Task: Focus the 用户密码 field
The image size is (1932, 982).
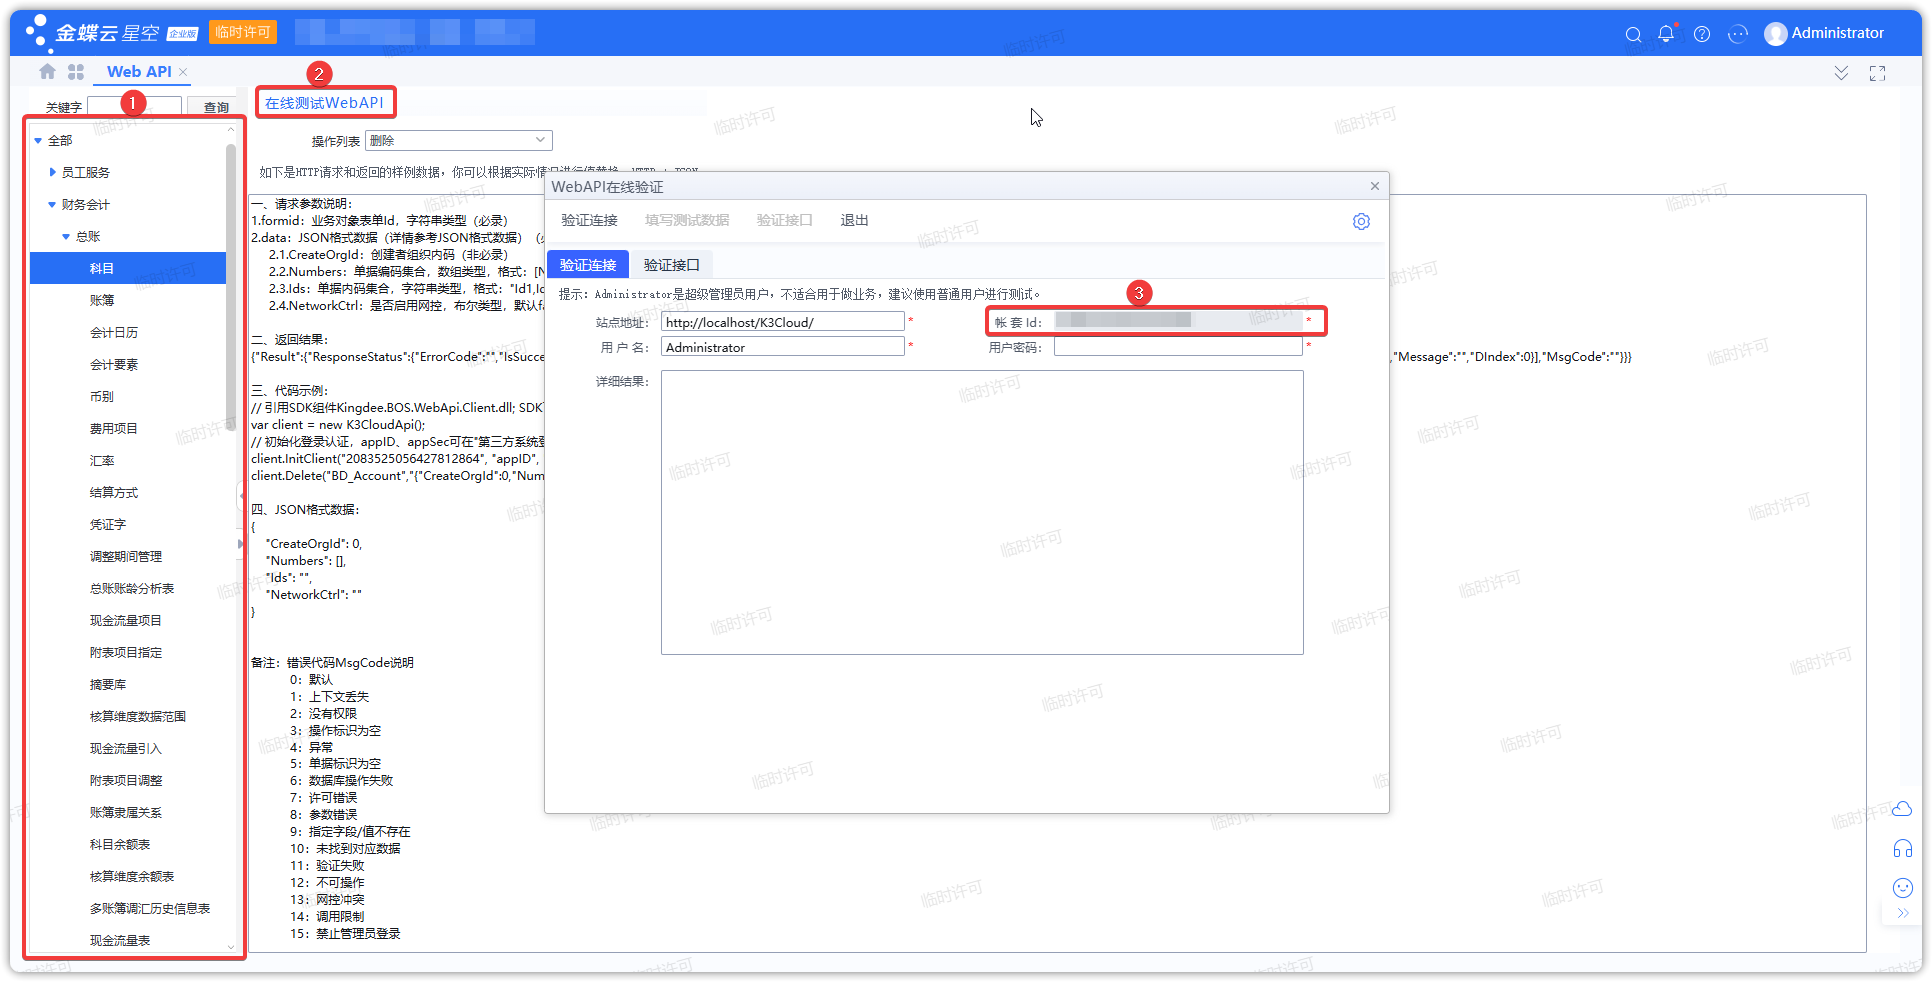Action: [1178, 347]
